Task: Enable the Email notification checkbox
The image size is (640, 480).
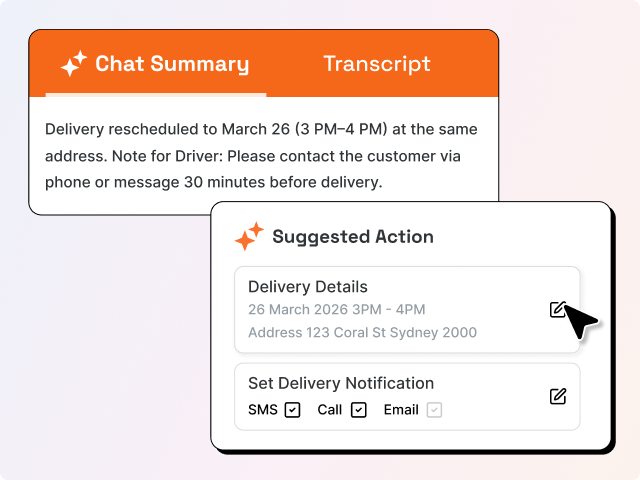Action: coord(434,409)
